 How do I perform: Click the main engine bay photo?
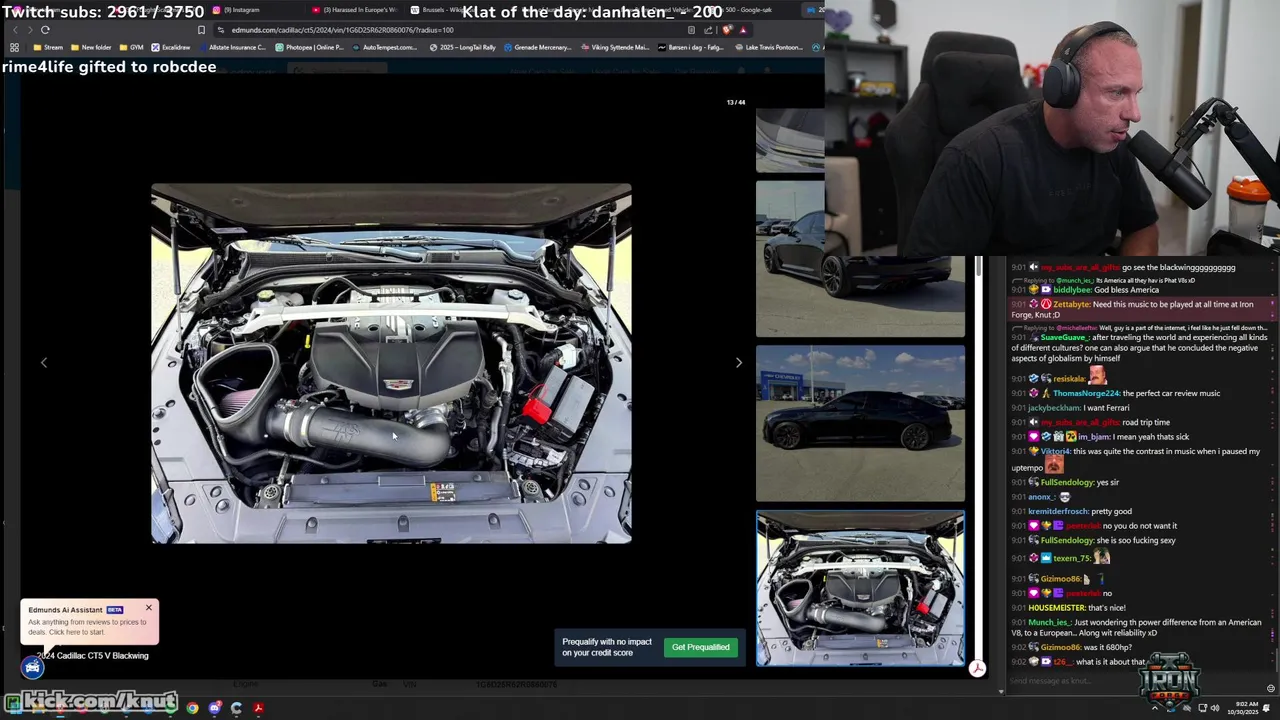coord(391,363)
